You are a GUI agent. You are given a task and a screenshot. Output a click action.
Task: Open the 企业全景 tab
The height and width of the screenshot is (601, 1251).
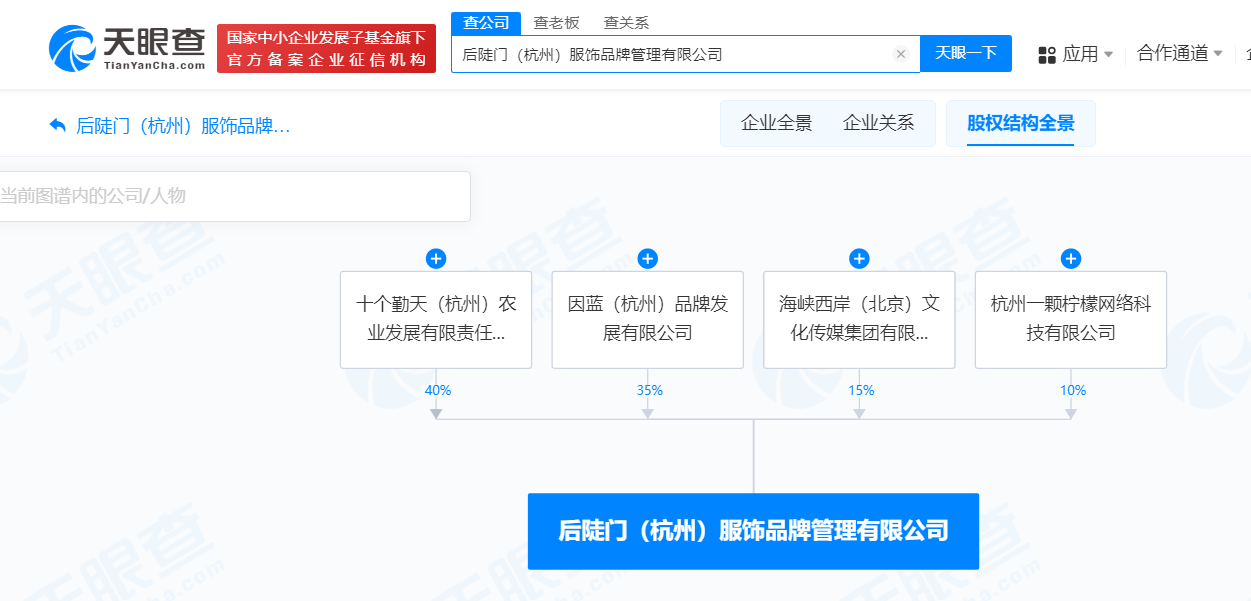coord(777,123)
